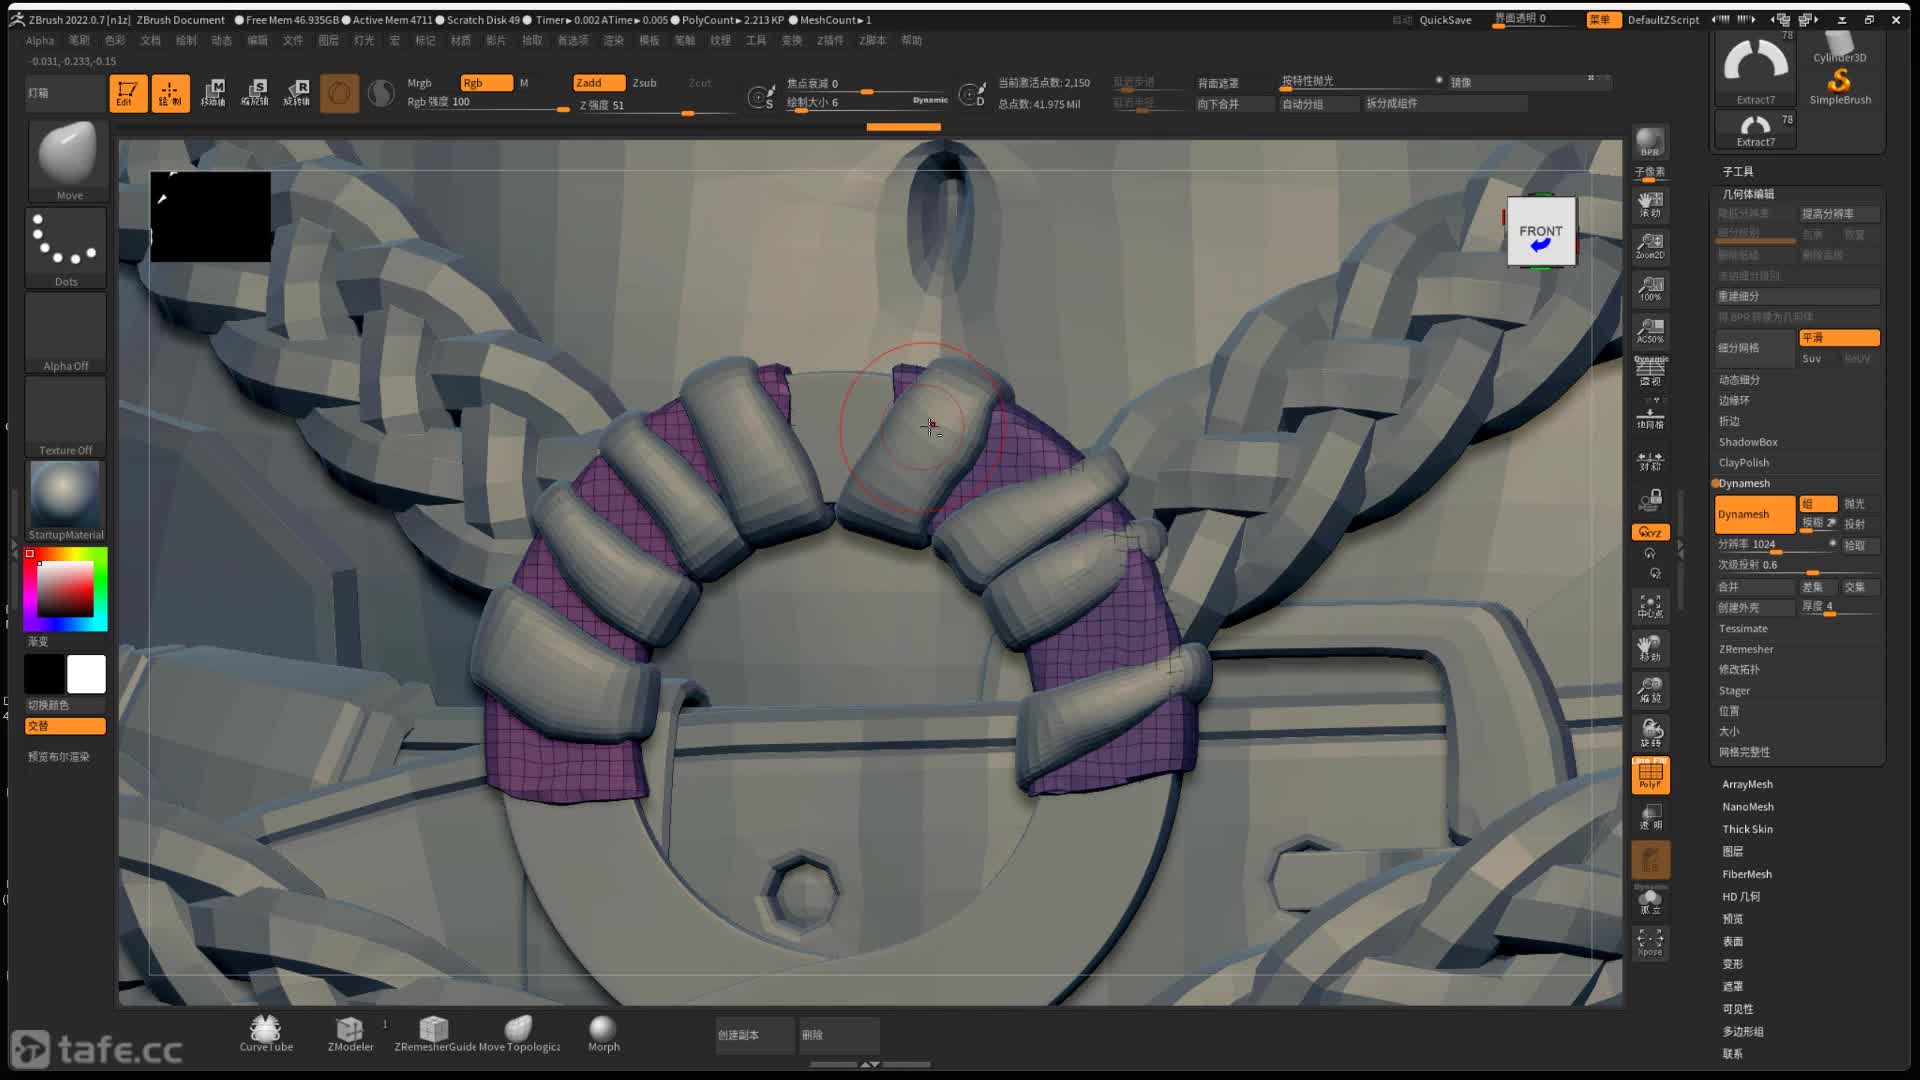Toggle the PolyF wireframe display

pos(1650,775)
